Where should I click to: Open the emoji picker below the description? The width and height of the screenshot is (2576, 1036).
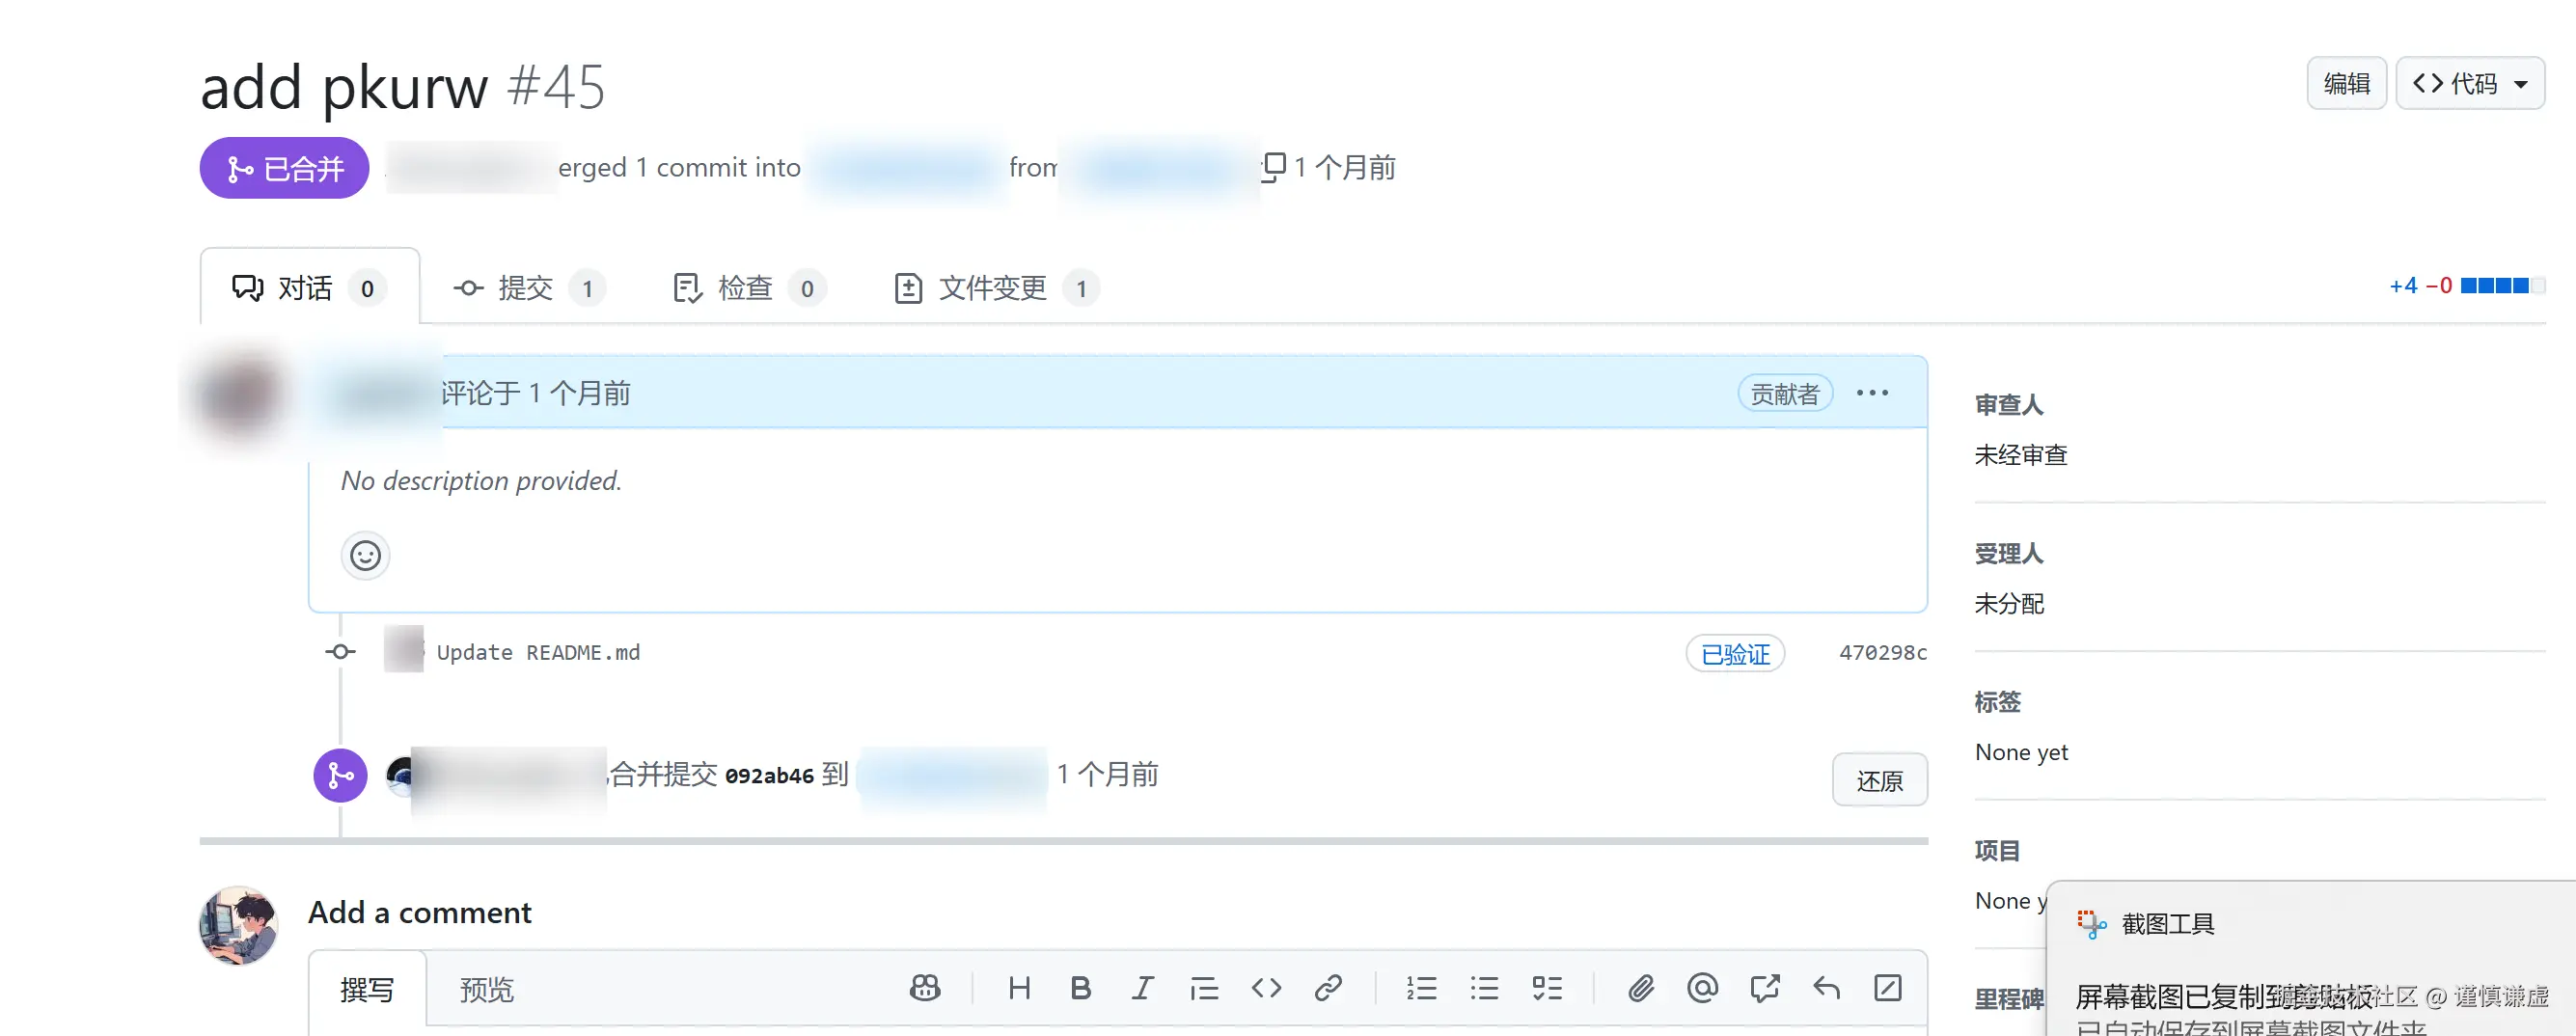364,556
